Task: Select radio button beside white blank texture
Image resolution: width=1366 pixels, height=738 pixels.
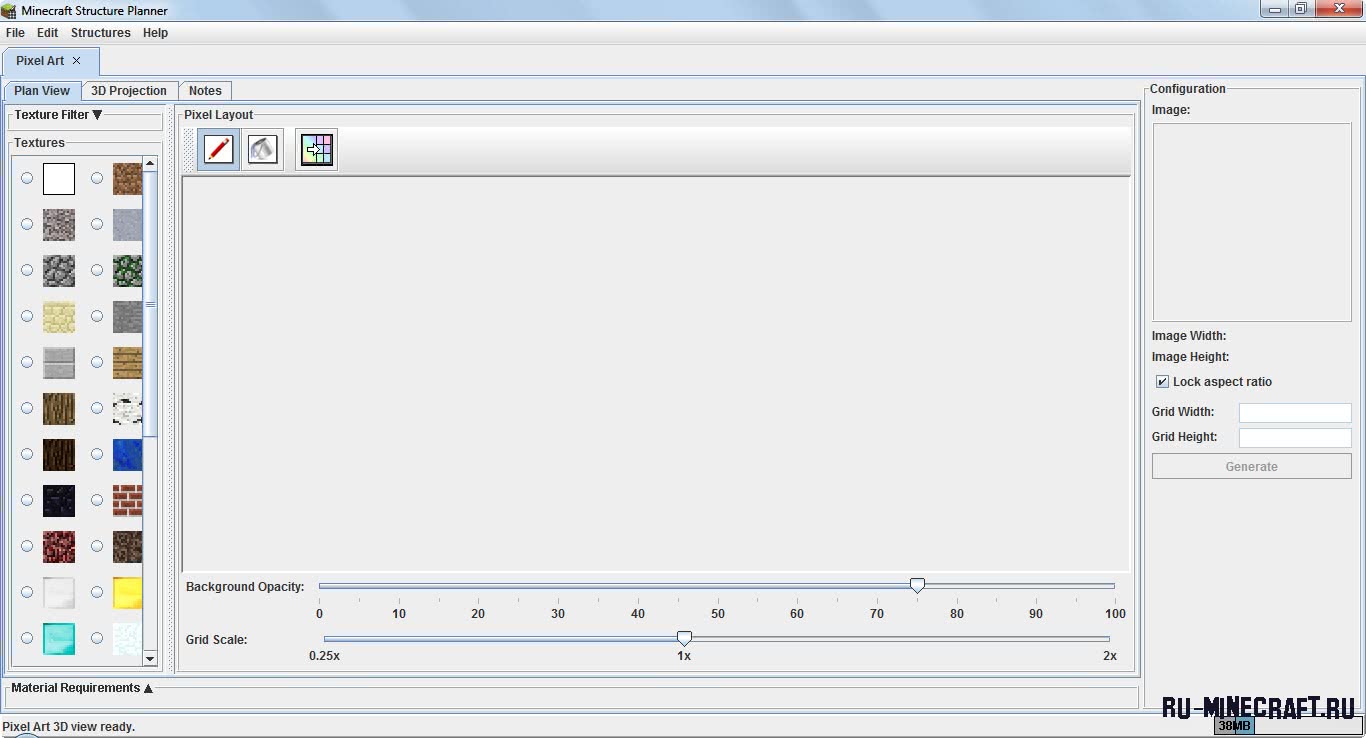Action: coord(27,178)
